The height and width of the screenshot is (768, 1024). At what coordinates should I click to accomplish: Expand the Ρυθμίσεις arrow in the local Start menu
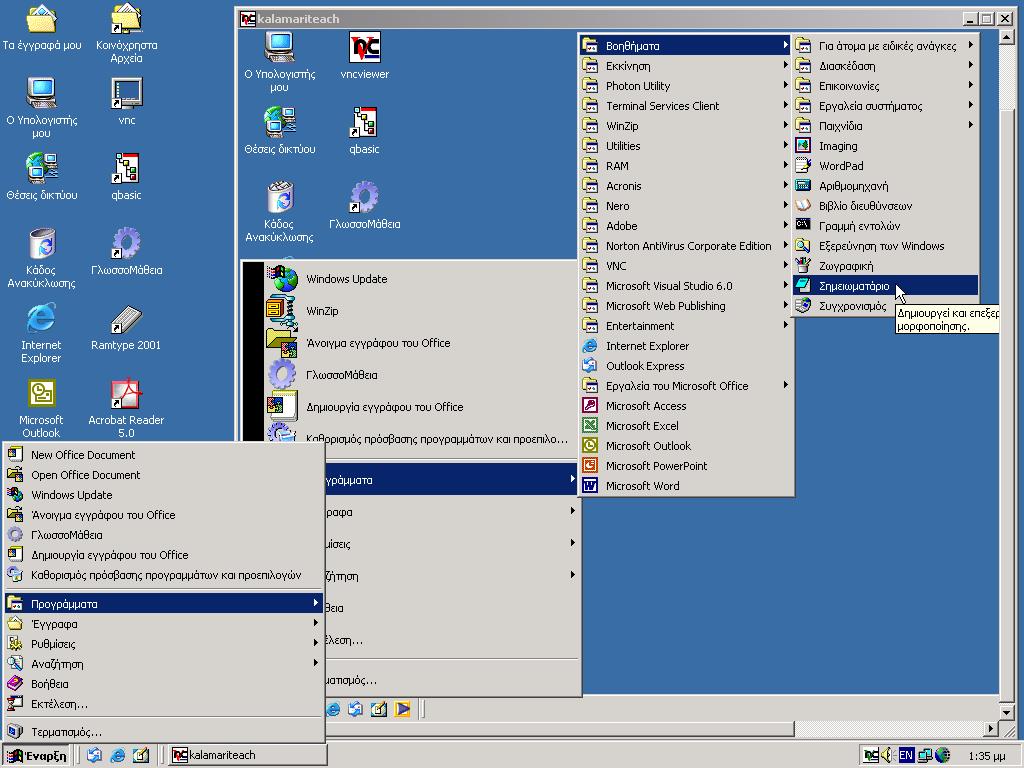point(315,643)
